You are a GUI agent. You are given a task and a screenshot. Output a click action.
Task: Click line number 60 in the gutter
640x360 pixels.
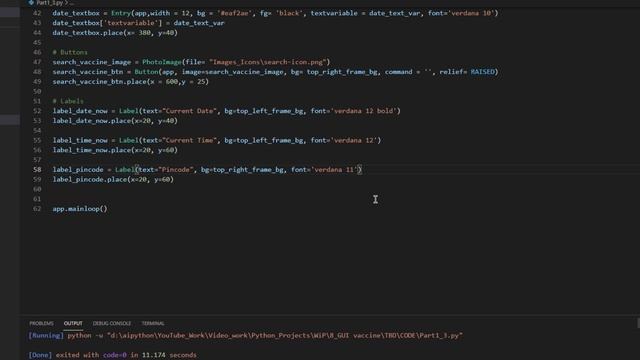(x=37, y=189)
